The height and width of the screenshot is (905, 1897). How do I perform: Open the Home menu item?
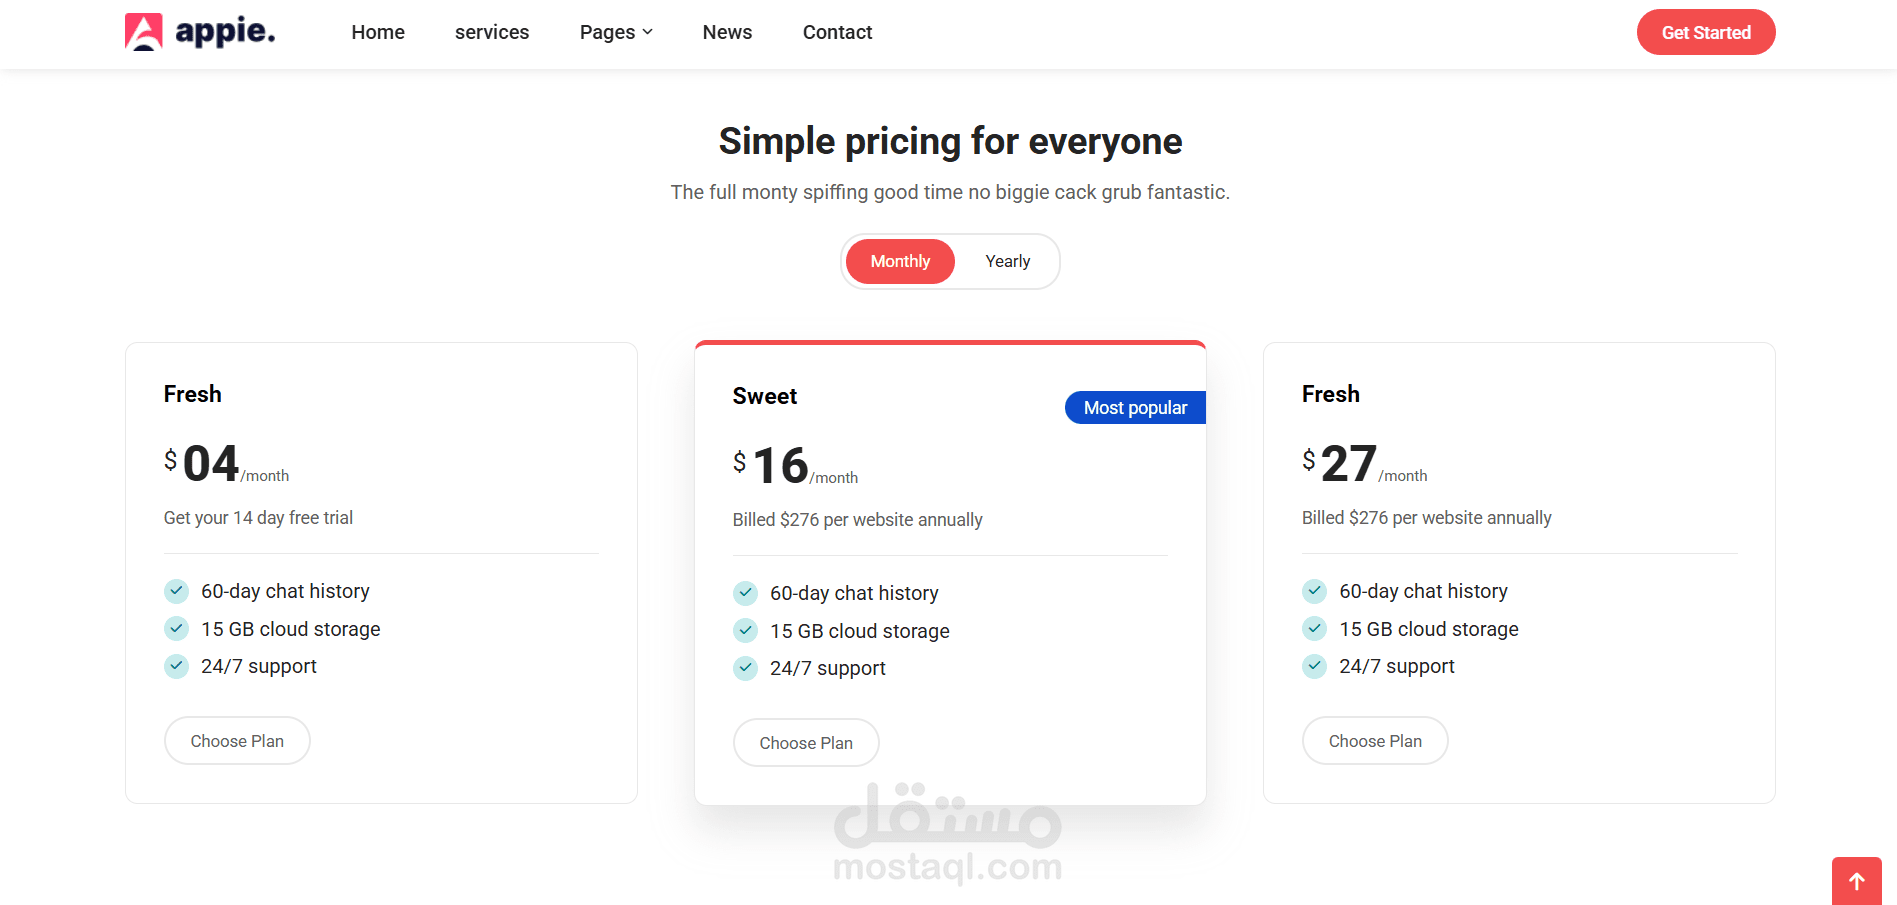(x=378, y=32)
